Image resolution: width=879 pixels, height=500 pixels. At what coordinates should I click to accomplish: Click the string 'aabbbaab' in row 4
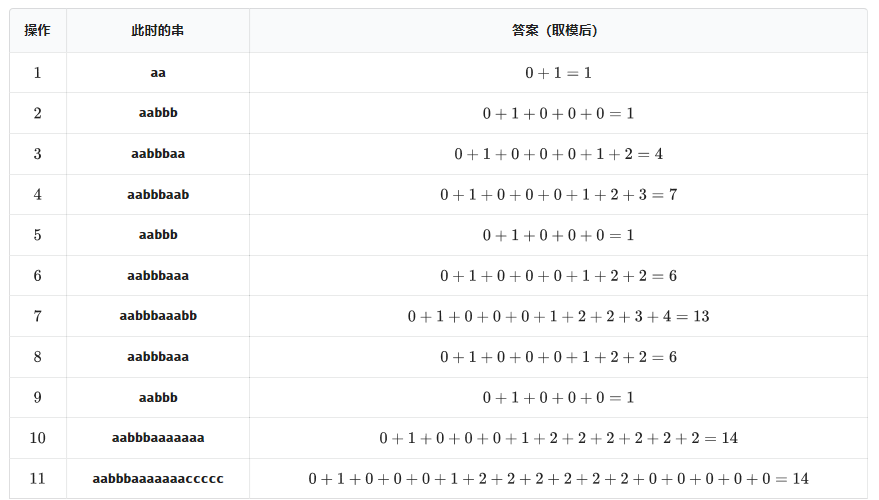158,194
